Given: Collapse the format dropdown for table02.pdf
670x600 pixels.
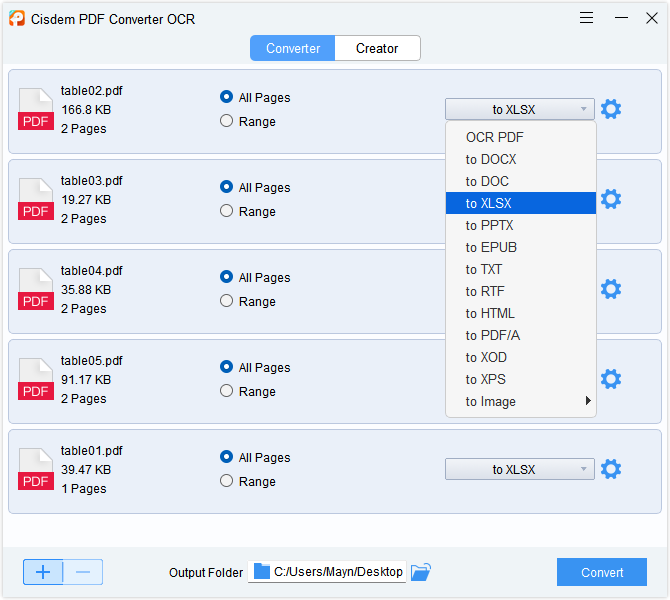Looking at the screenshot, I should 519,109.
